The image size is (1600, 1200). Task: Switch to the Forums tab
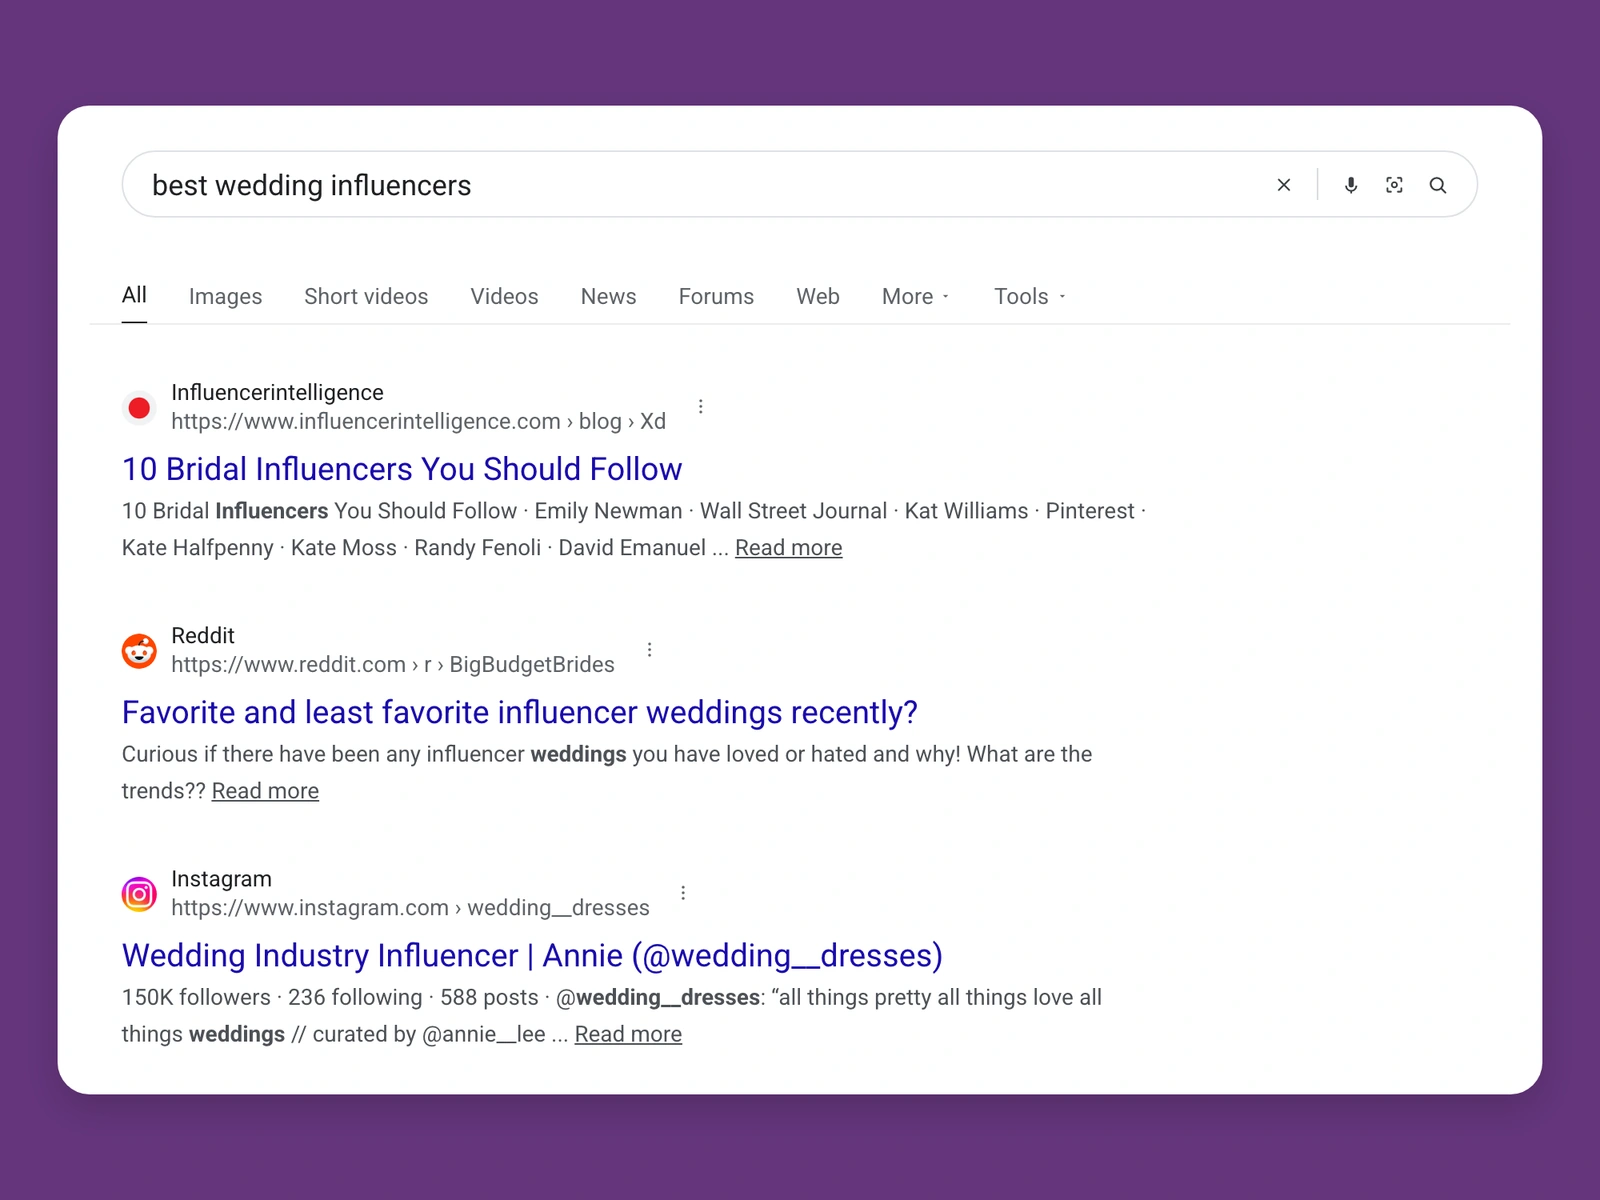click(716, 297)
